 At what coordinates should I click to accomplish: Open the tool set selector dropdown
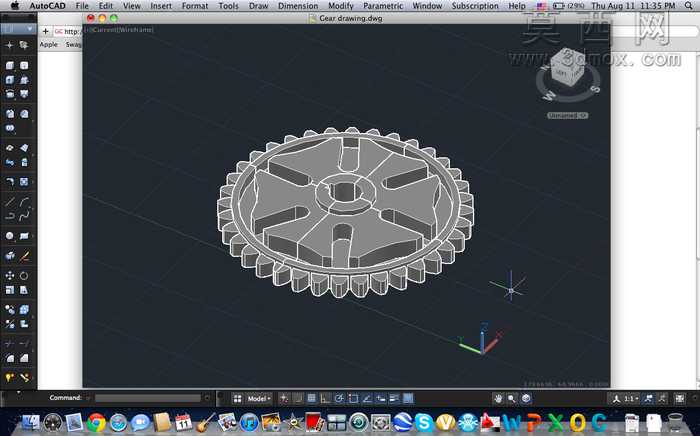click(x=18, y=29)
